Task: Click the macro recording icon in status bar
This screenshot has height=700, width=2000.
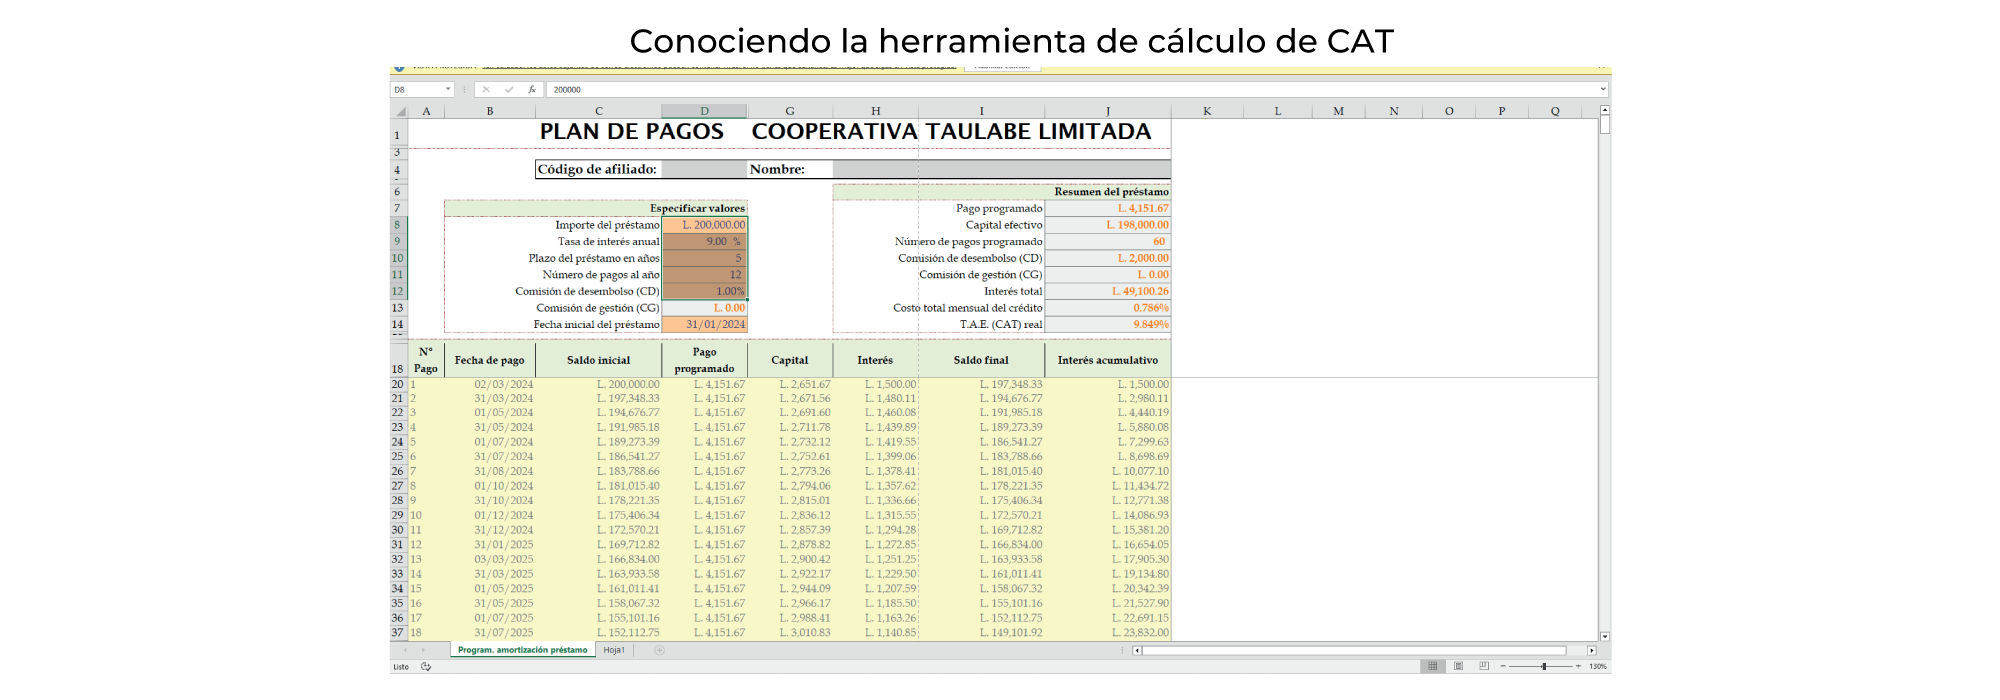Action: [x=426, y=666]
